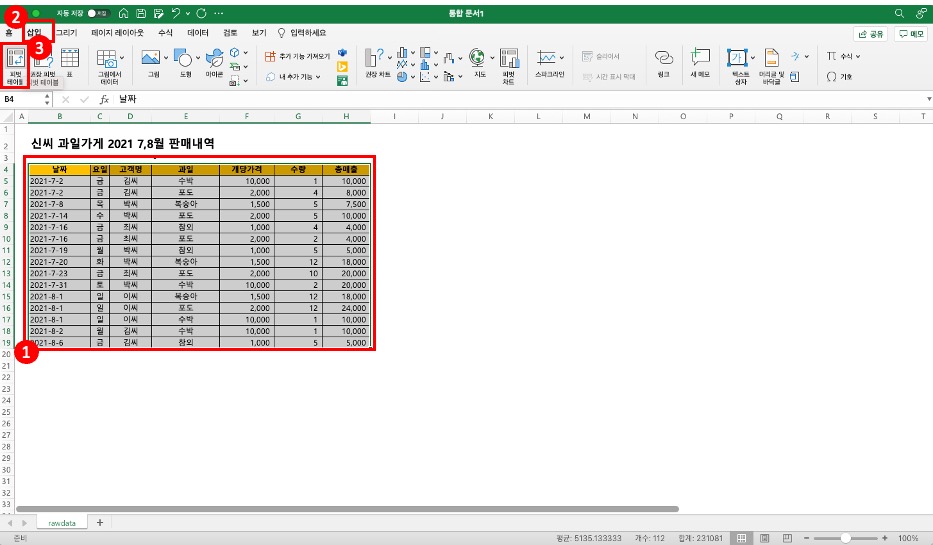Open the Data (데이터) ribbon tab

198,33
